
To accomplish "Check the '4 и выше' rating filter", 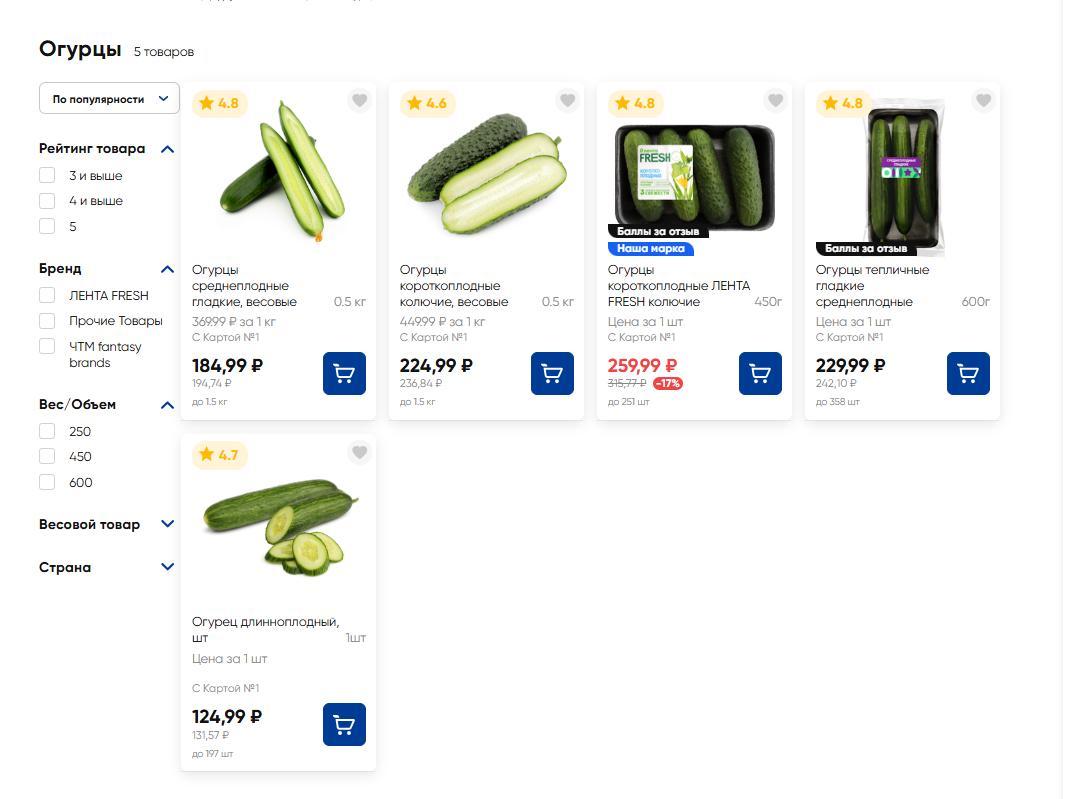I will click(47, 201).
